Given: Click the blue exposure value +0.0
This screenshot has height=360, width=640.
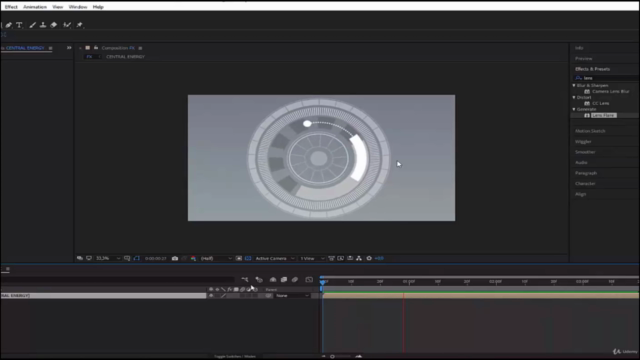Looking at the screenshot, I should [x=379, y=258].
